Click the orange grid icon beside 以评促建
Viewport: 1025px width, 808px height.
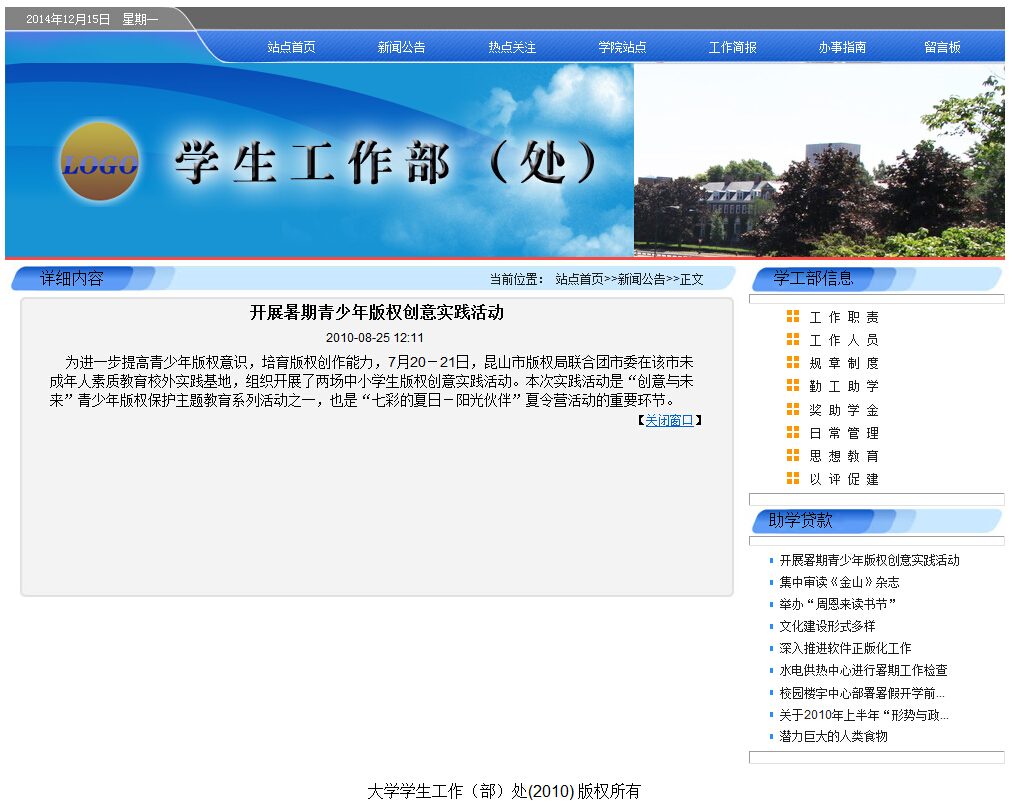pos(793,479)
